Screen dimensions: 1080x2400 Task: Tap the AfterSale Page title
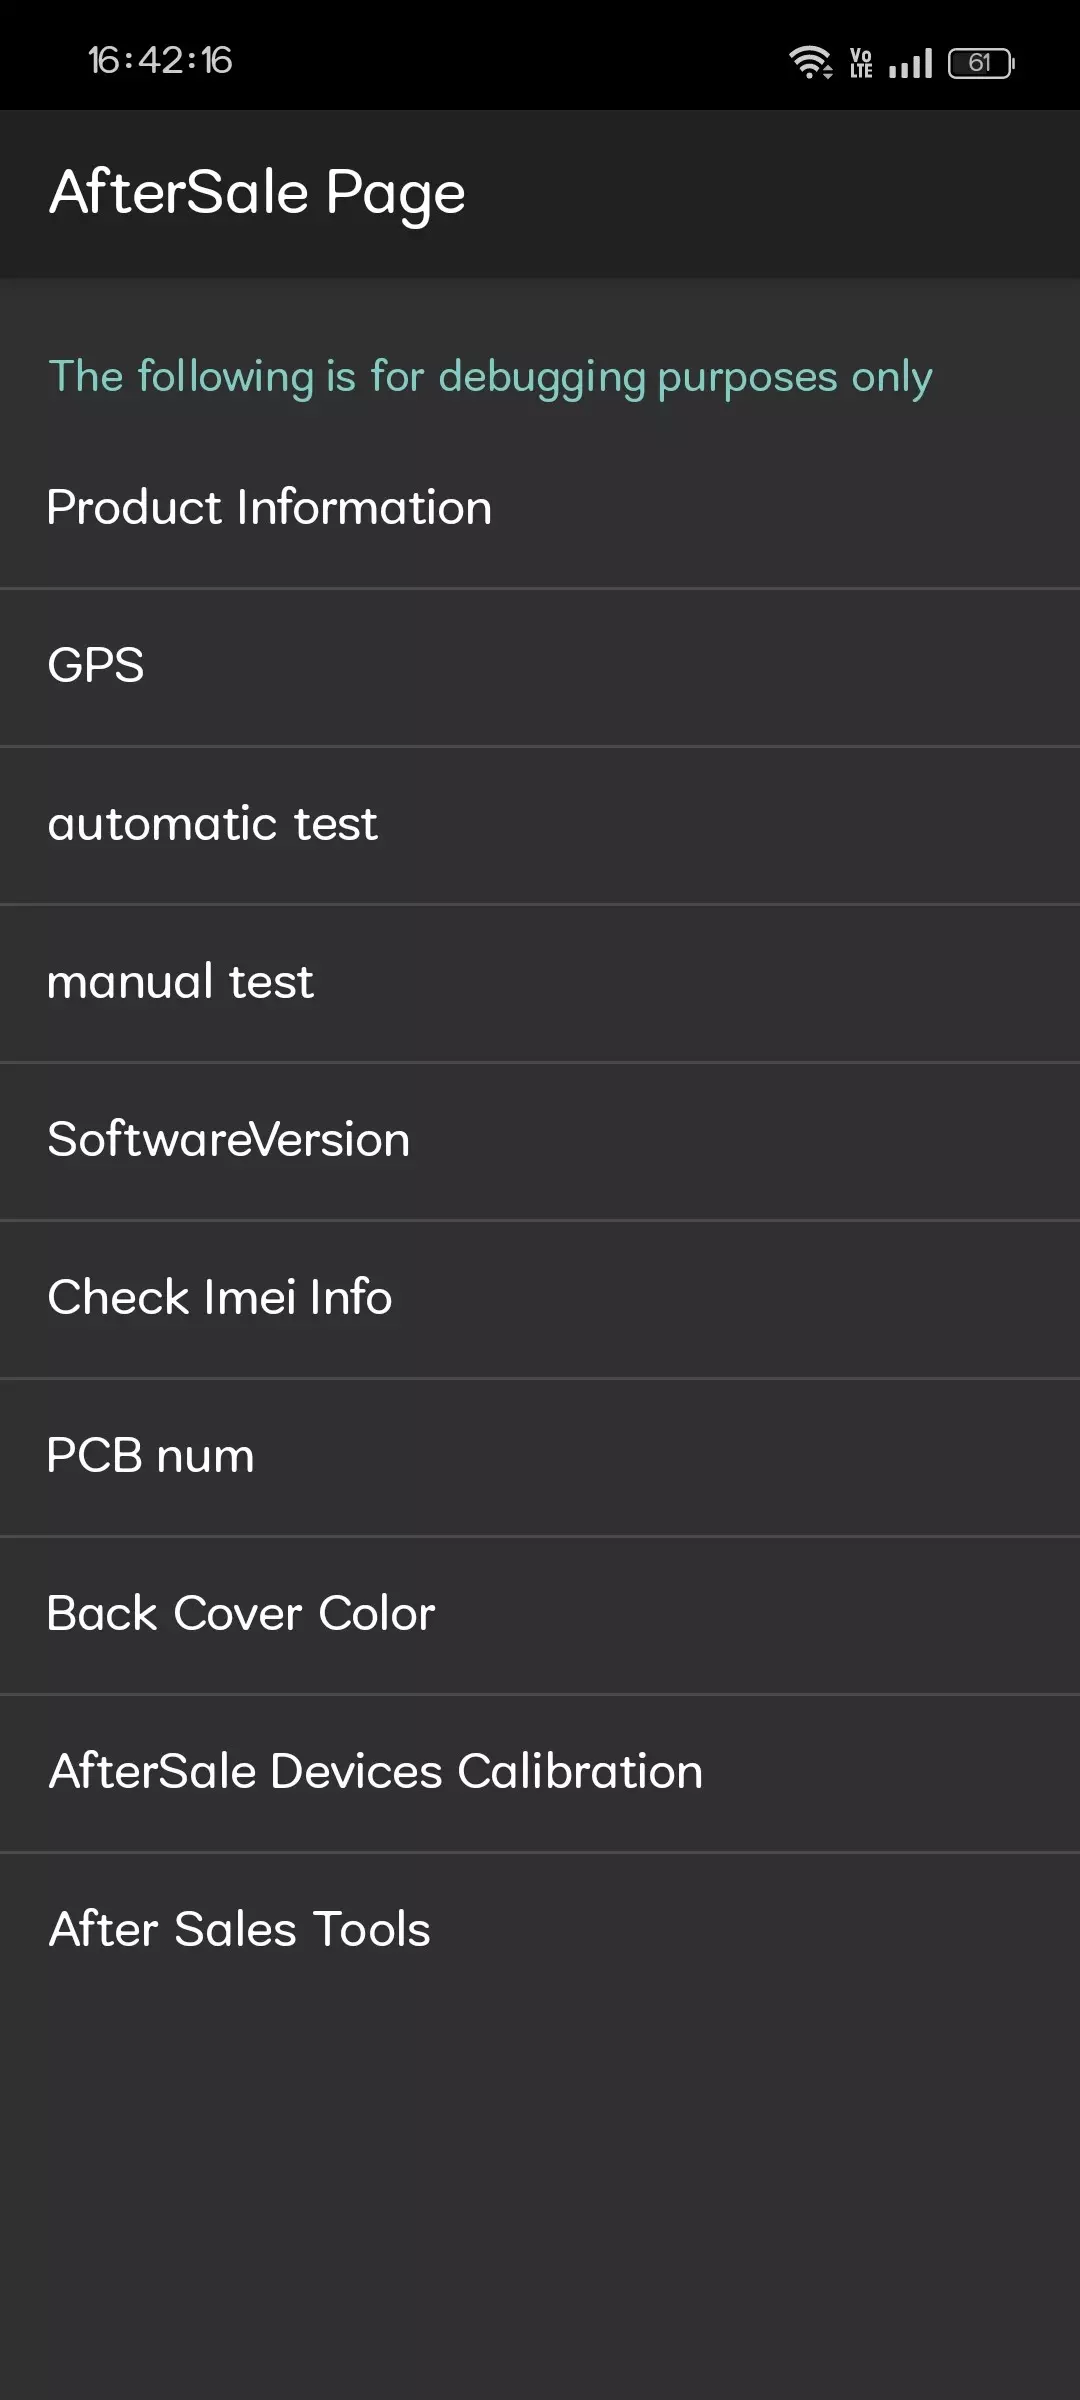tap(258, 192)
